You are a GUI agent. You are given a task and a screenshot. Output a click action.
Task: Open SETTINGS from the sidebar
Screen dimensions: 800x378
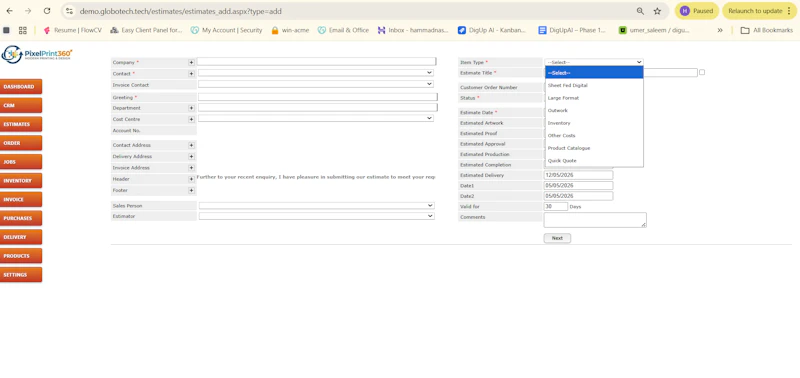21,275
